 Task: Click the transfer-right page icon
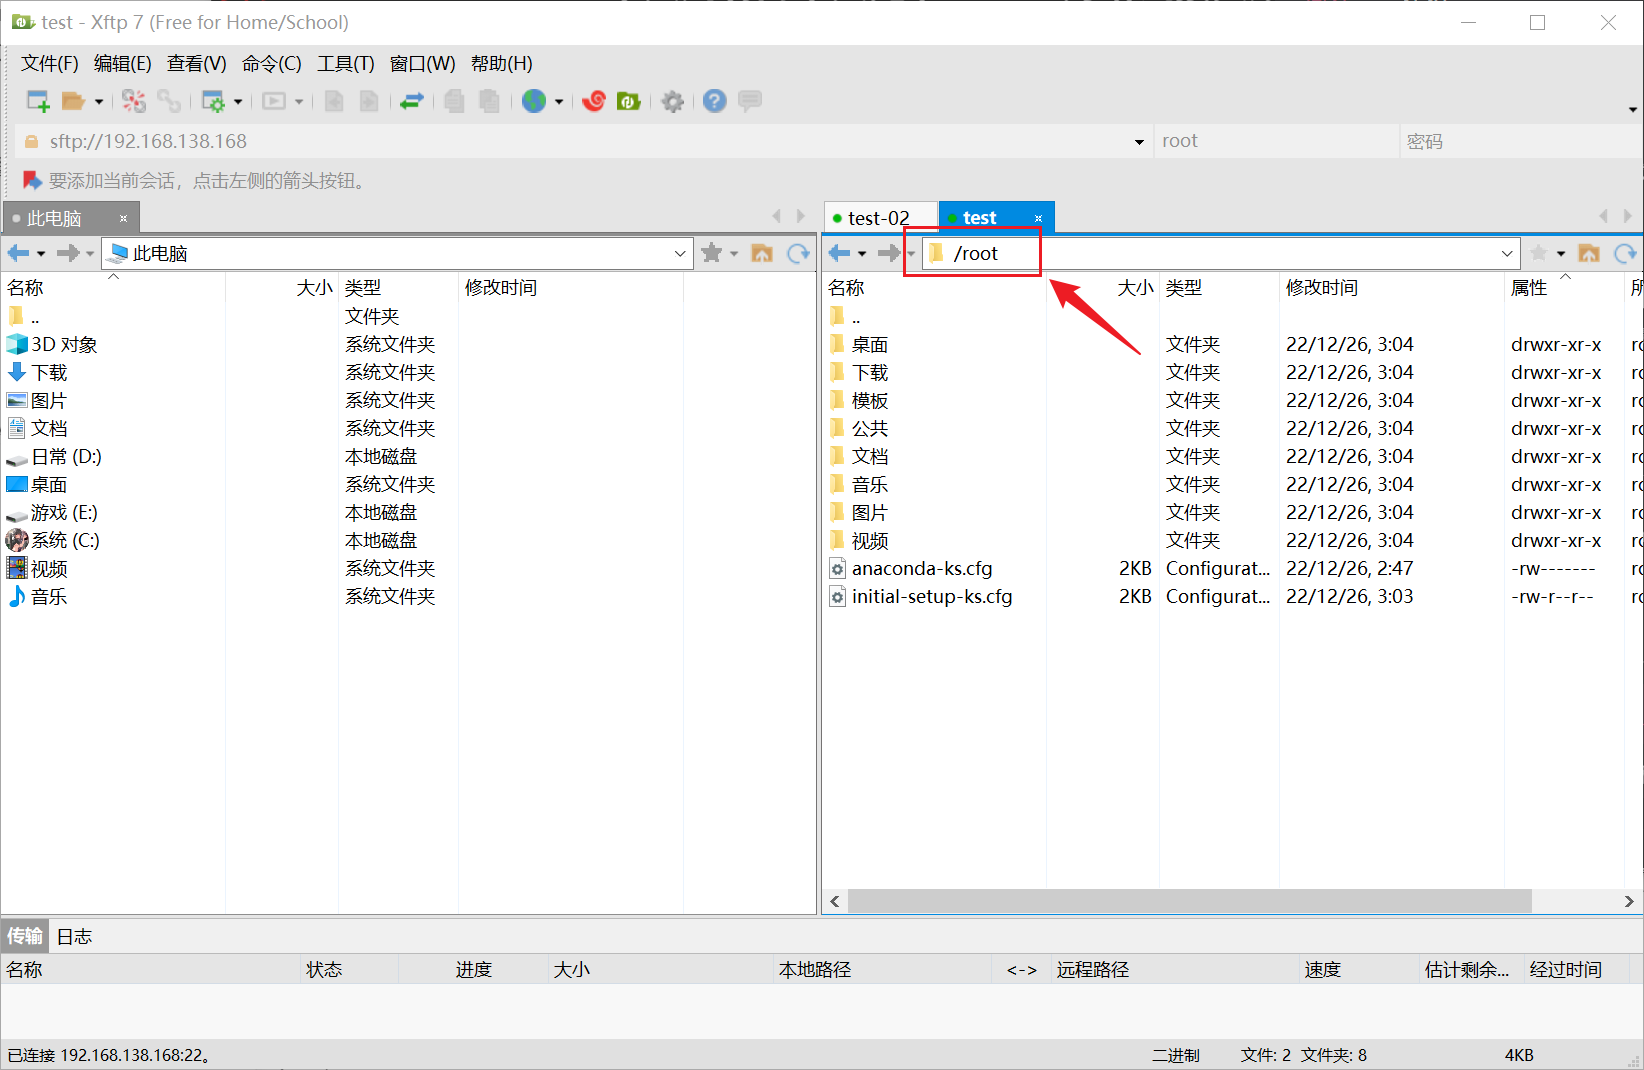pyautogui.click(x=369, y=101)
